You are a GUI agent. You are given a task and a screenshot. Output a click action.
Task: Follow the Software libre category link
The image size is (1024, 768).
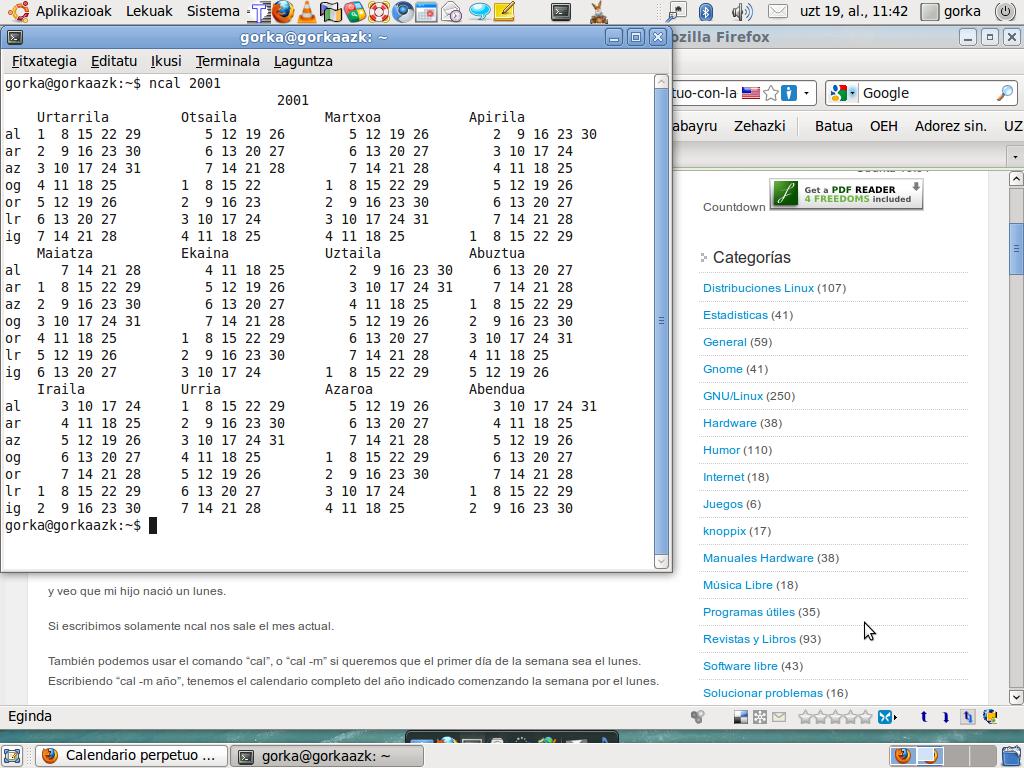tap(740, 666)
